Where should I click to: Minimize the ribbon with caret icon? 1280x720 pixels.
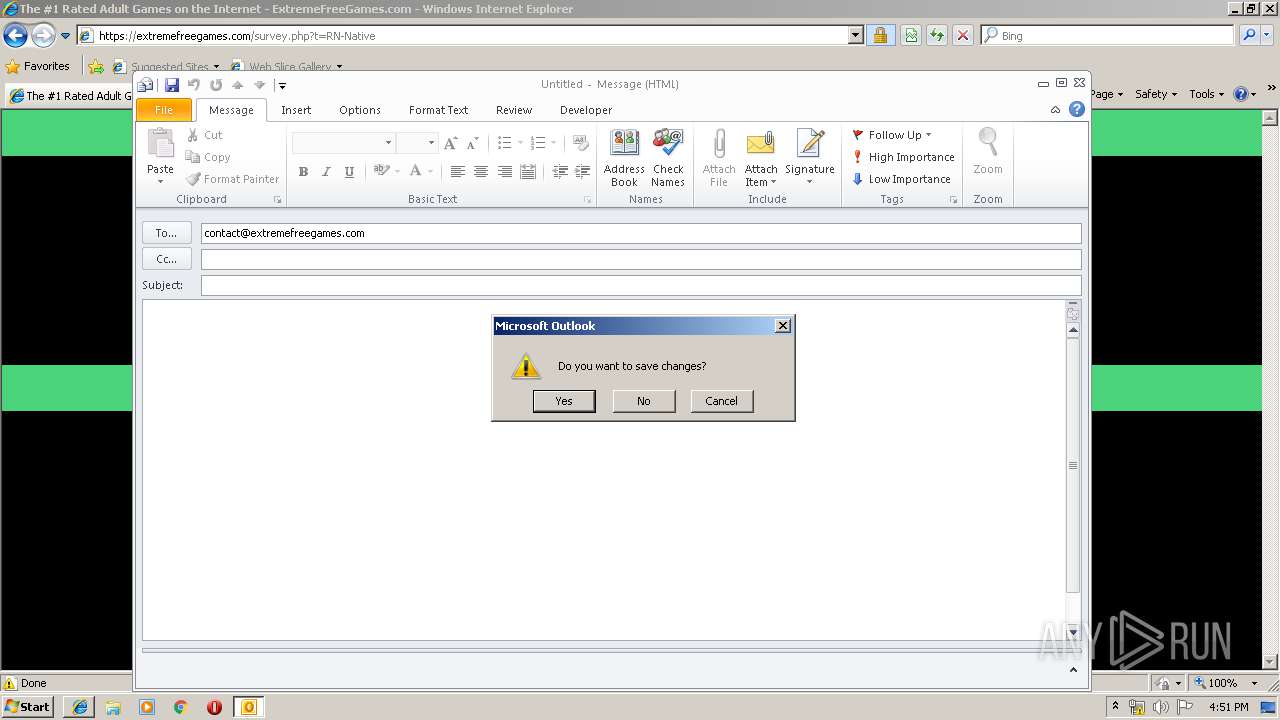pyautogui.click(x=1055, y=110)
